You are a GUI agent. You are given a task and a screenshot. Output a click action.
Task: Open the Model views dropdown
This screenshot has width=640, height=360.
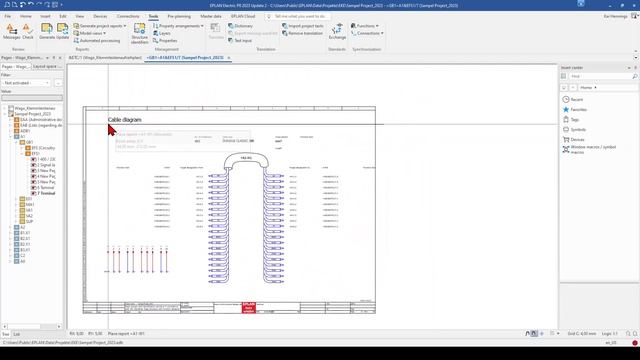tap(89, 33)
